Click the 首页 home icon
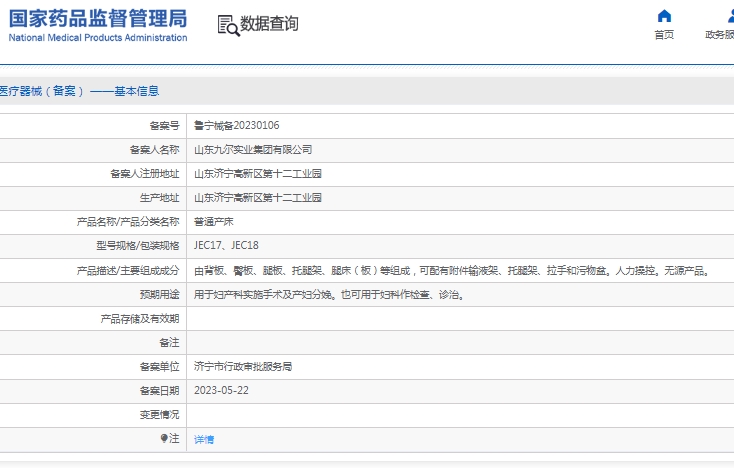Screen dimensions: 734x468 coord(664,16)
